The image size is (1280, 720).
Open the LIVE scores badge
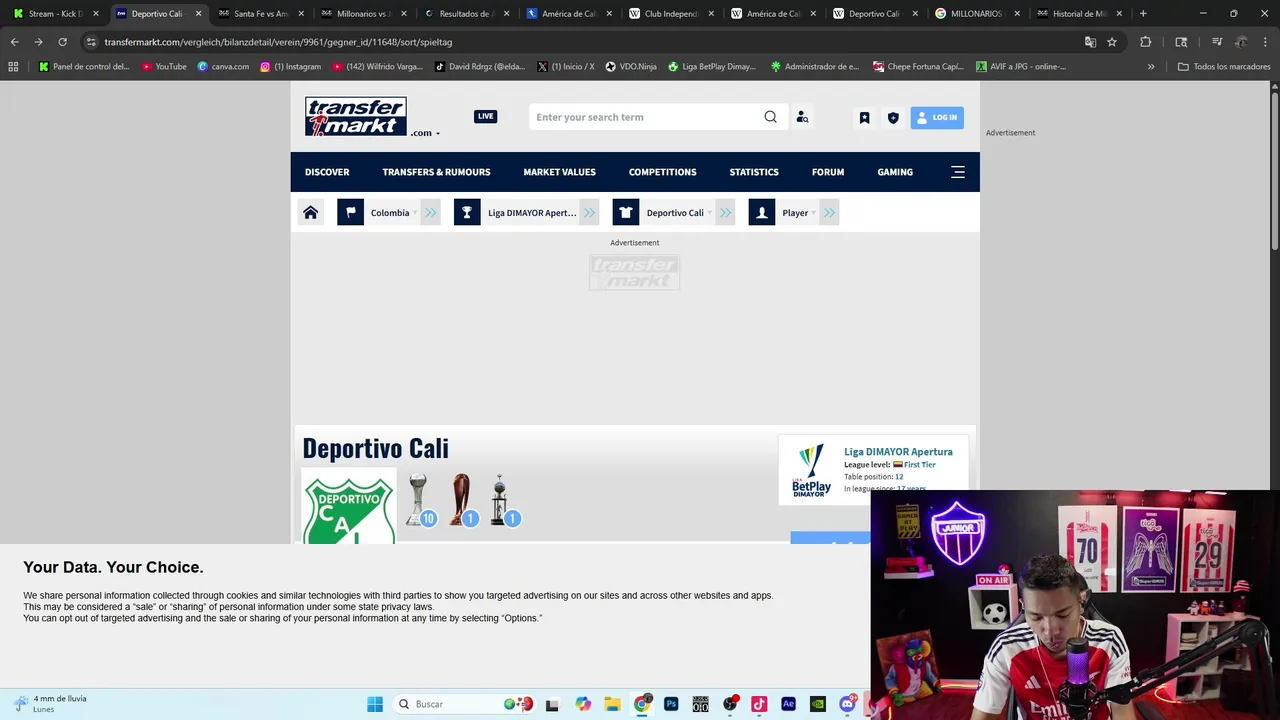point(485,116)
